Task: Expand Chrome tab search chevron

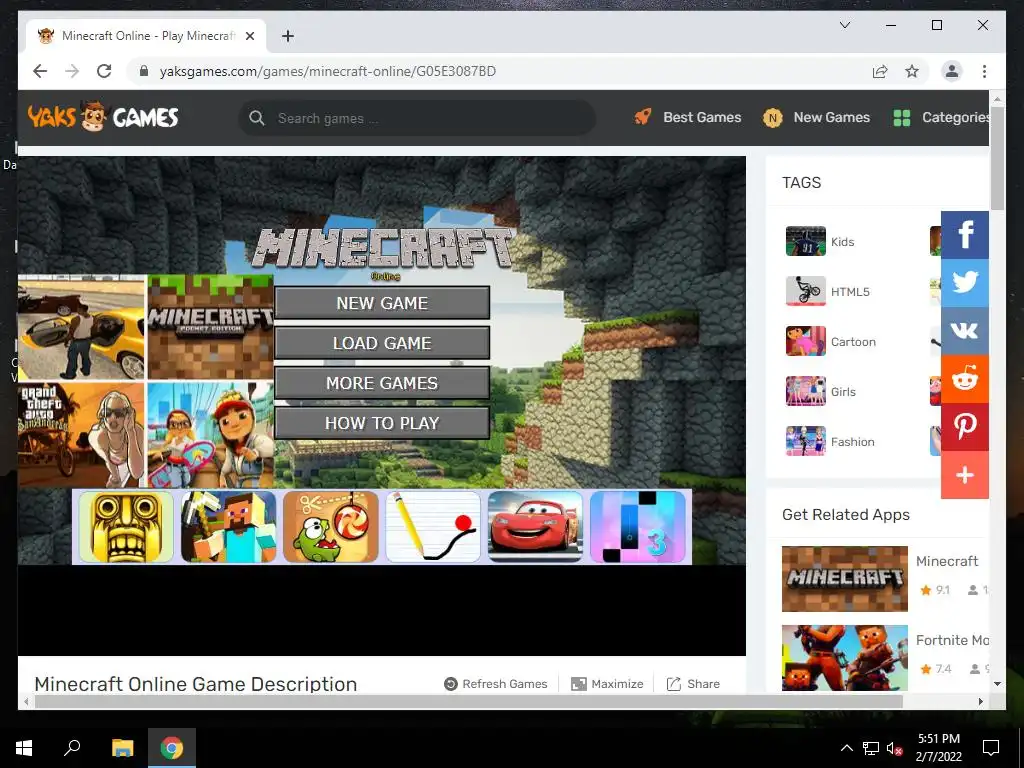Action: (x=844, y=25)
